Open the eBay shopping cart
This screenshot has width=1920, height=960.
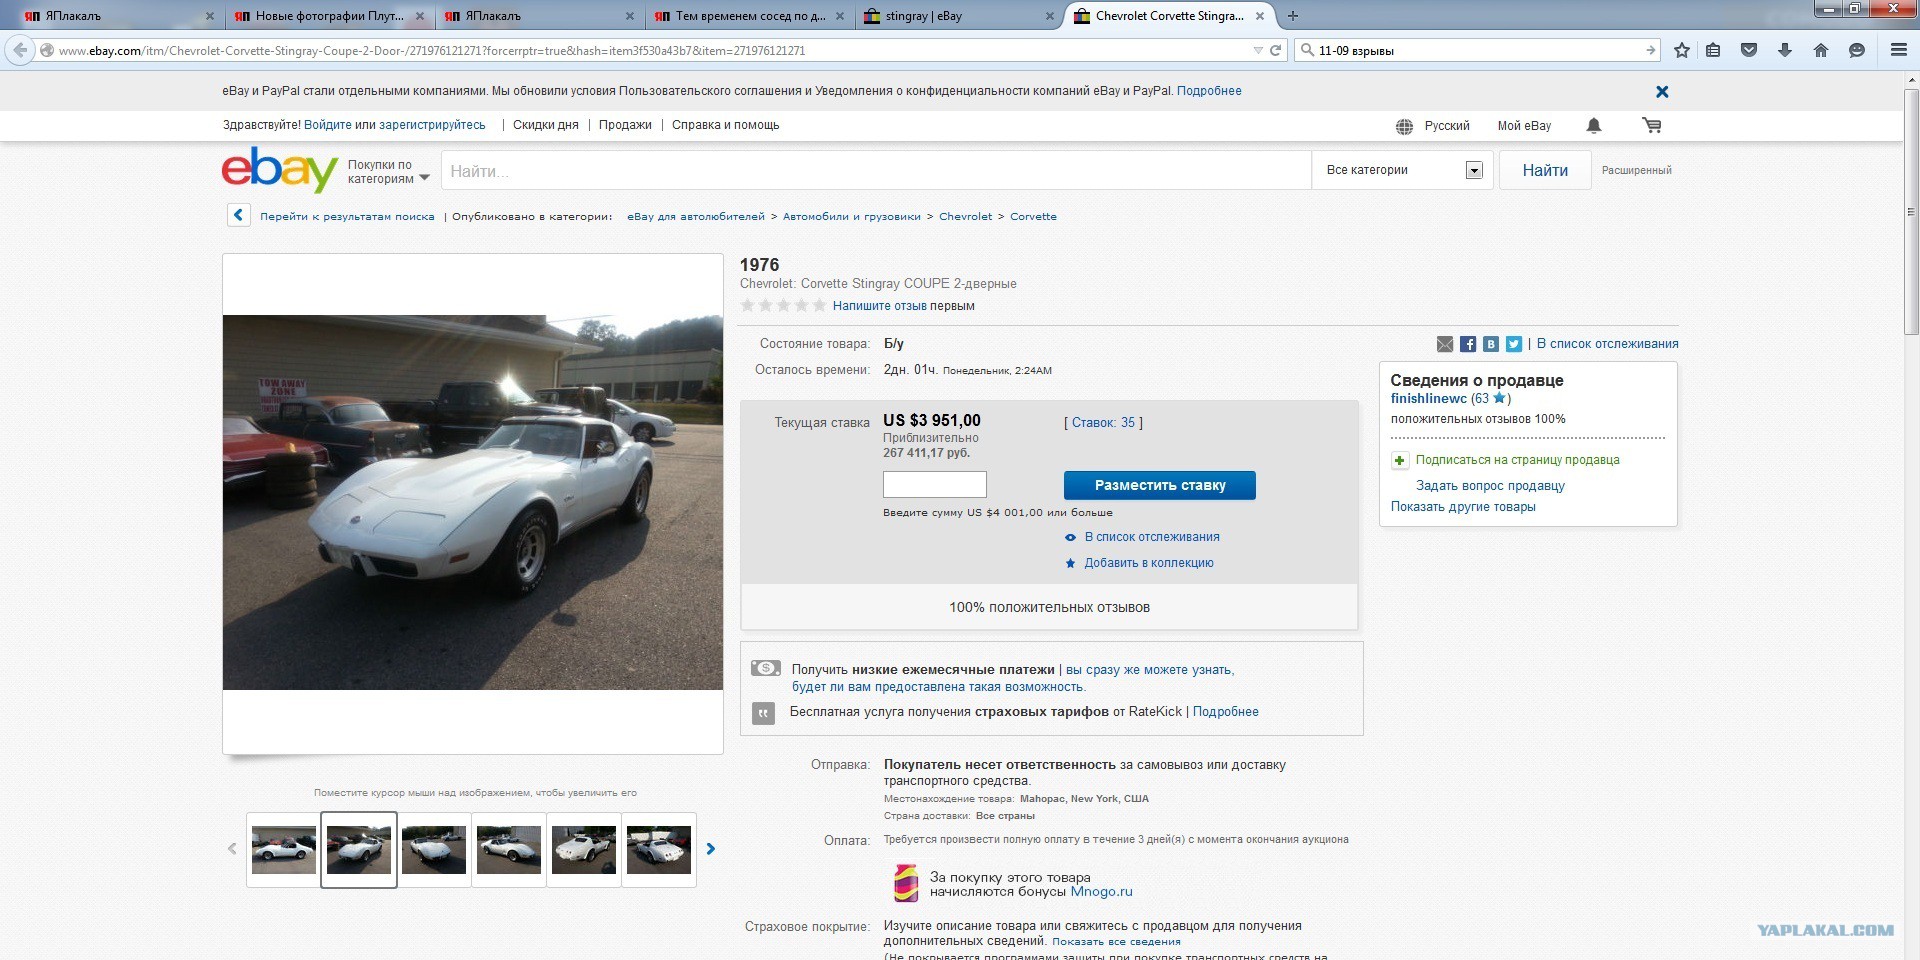tap(1652, 126)
